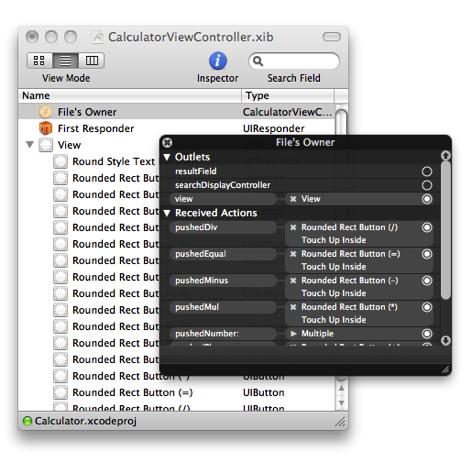Click pushedMinus action connection circle

coord(427,280)
